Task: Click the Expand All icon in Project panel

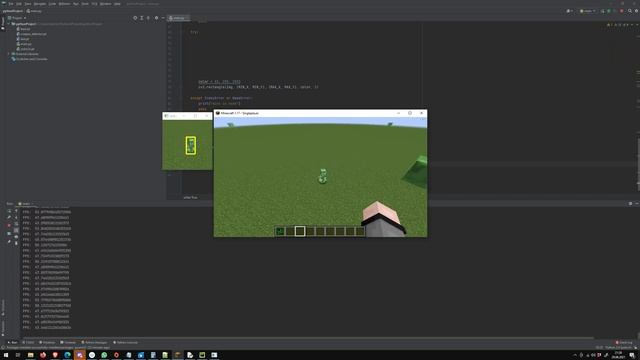Action: 142,18
